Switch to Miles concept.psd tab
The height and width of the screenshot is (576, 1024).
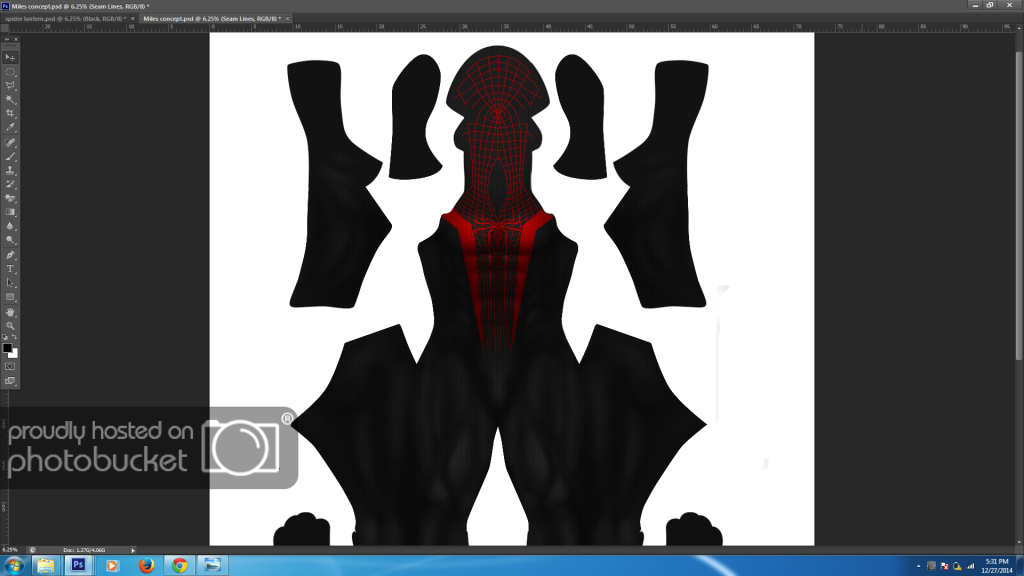click(x=212, y=19)
